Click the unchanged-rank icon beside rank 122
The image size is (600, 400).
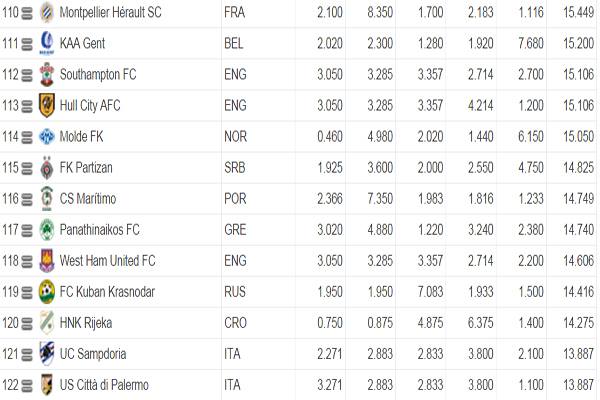tap(27, 385)
